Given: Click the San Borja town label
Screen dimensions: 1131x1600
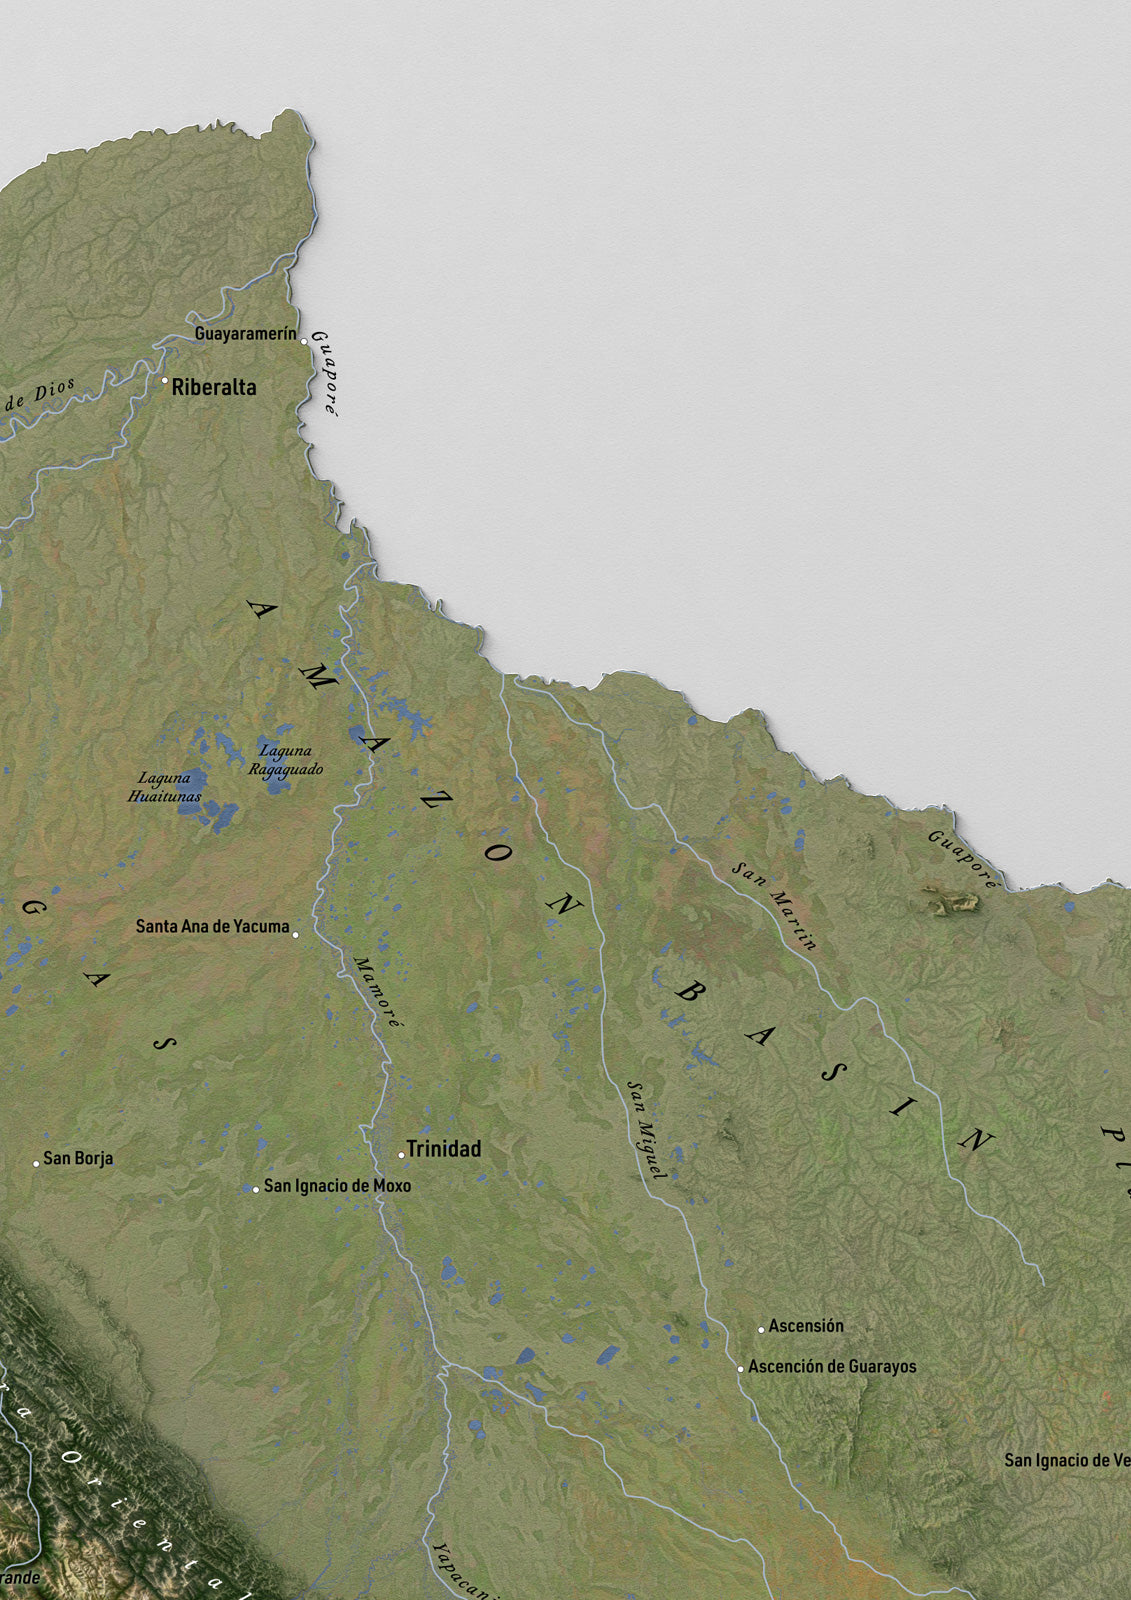Looking at the screenshot, I should tap(78, 1159).
